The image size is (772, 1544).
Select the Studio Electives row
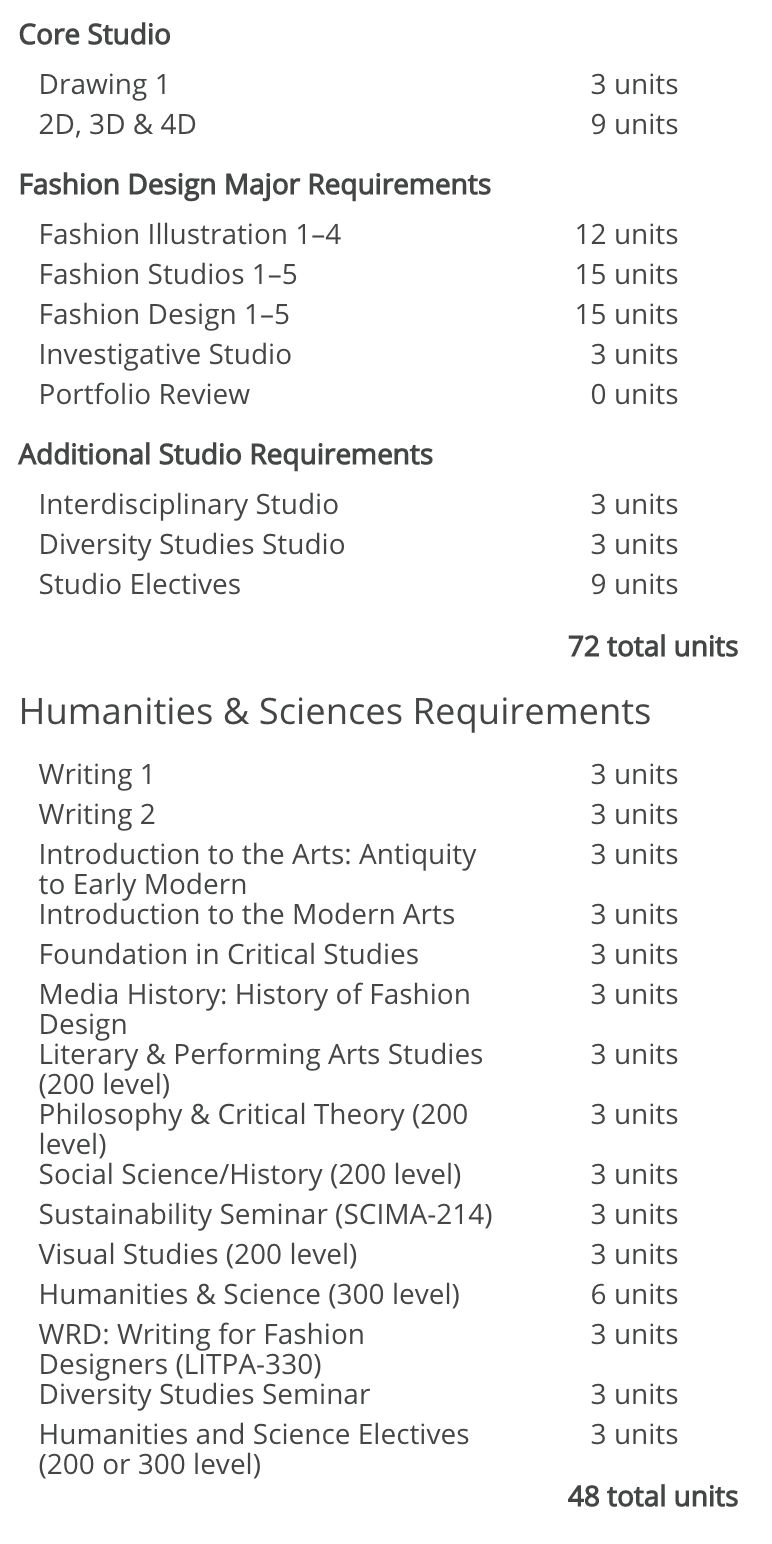358,585
